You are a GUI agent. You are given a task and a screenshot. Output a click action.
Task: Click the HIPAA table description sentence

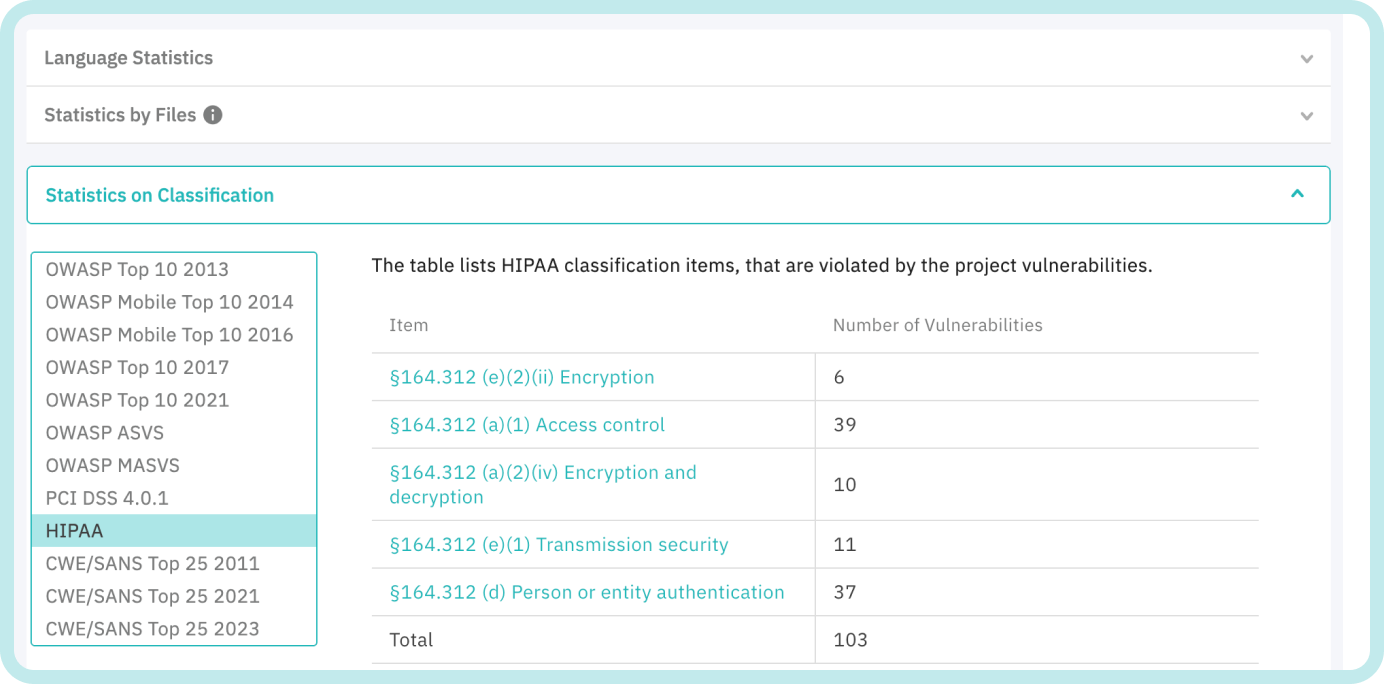tap(762, 266)
